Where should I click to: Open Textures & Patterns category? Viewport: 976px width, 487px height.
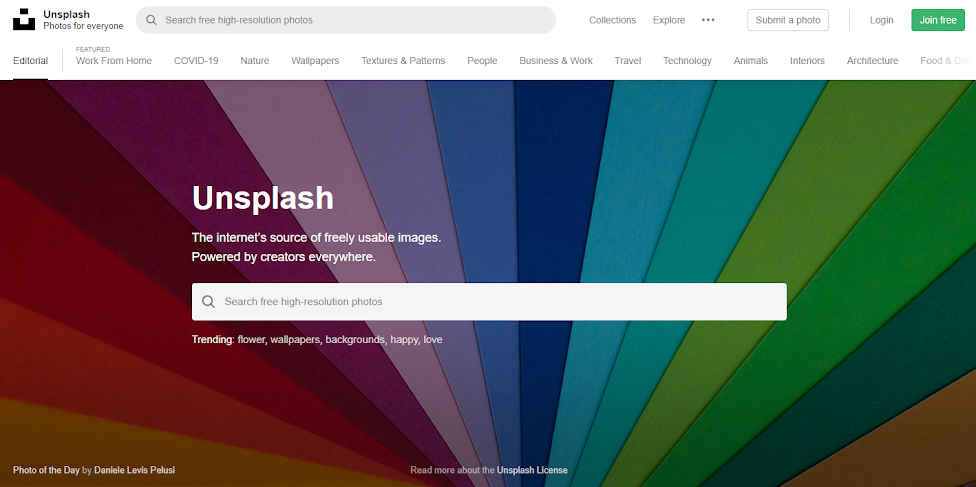403,60
